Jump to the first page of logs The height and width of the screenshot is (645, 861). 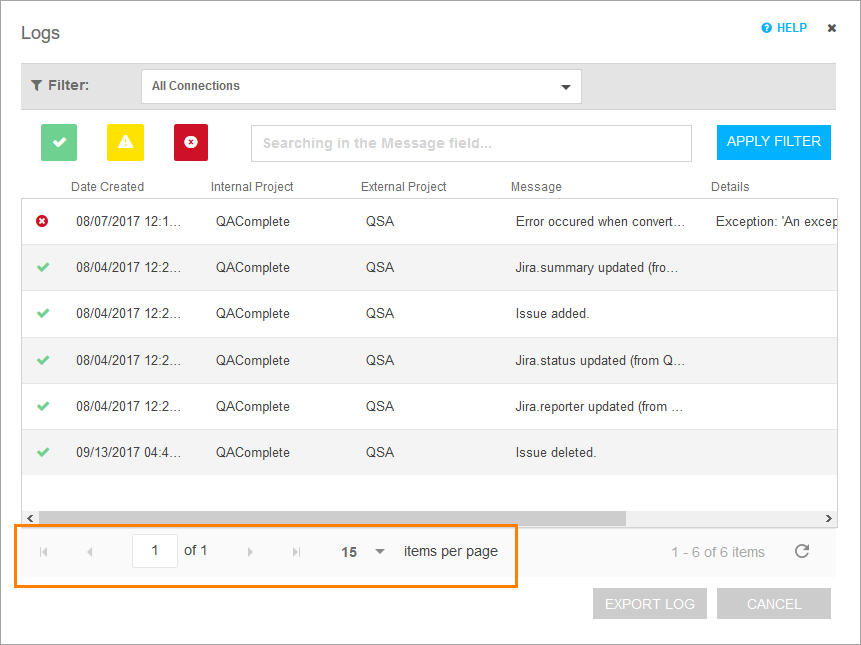(44, 551)
